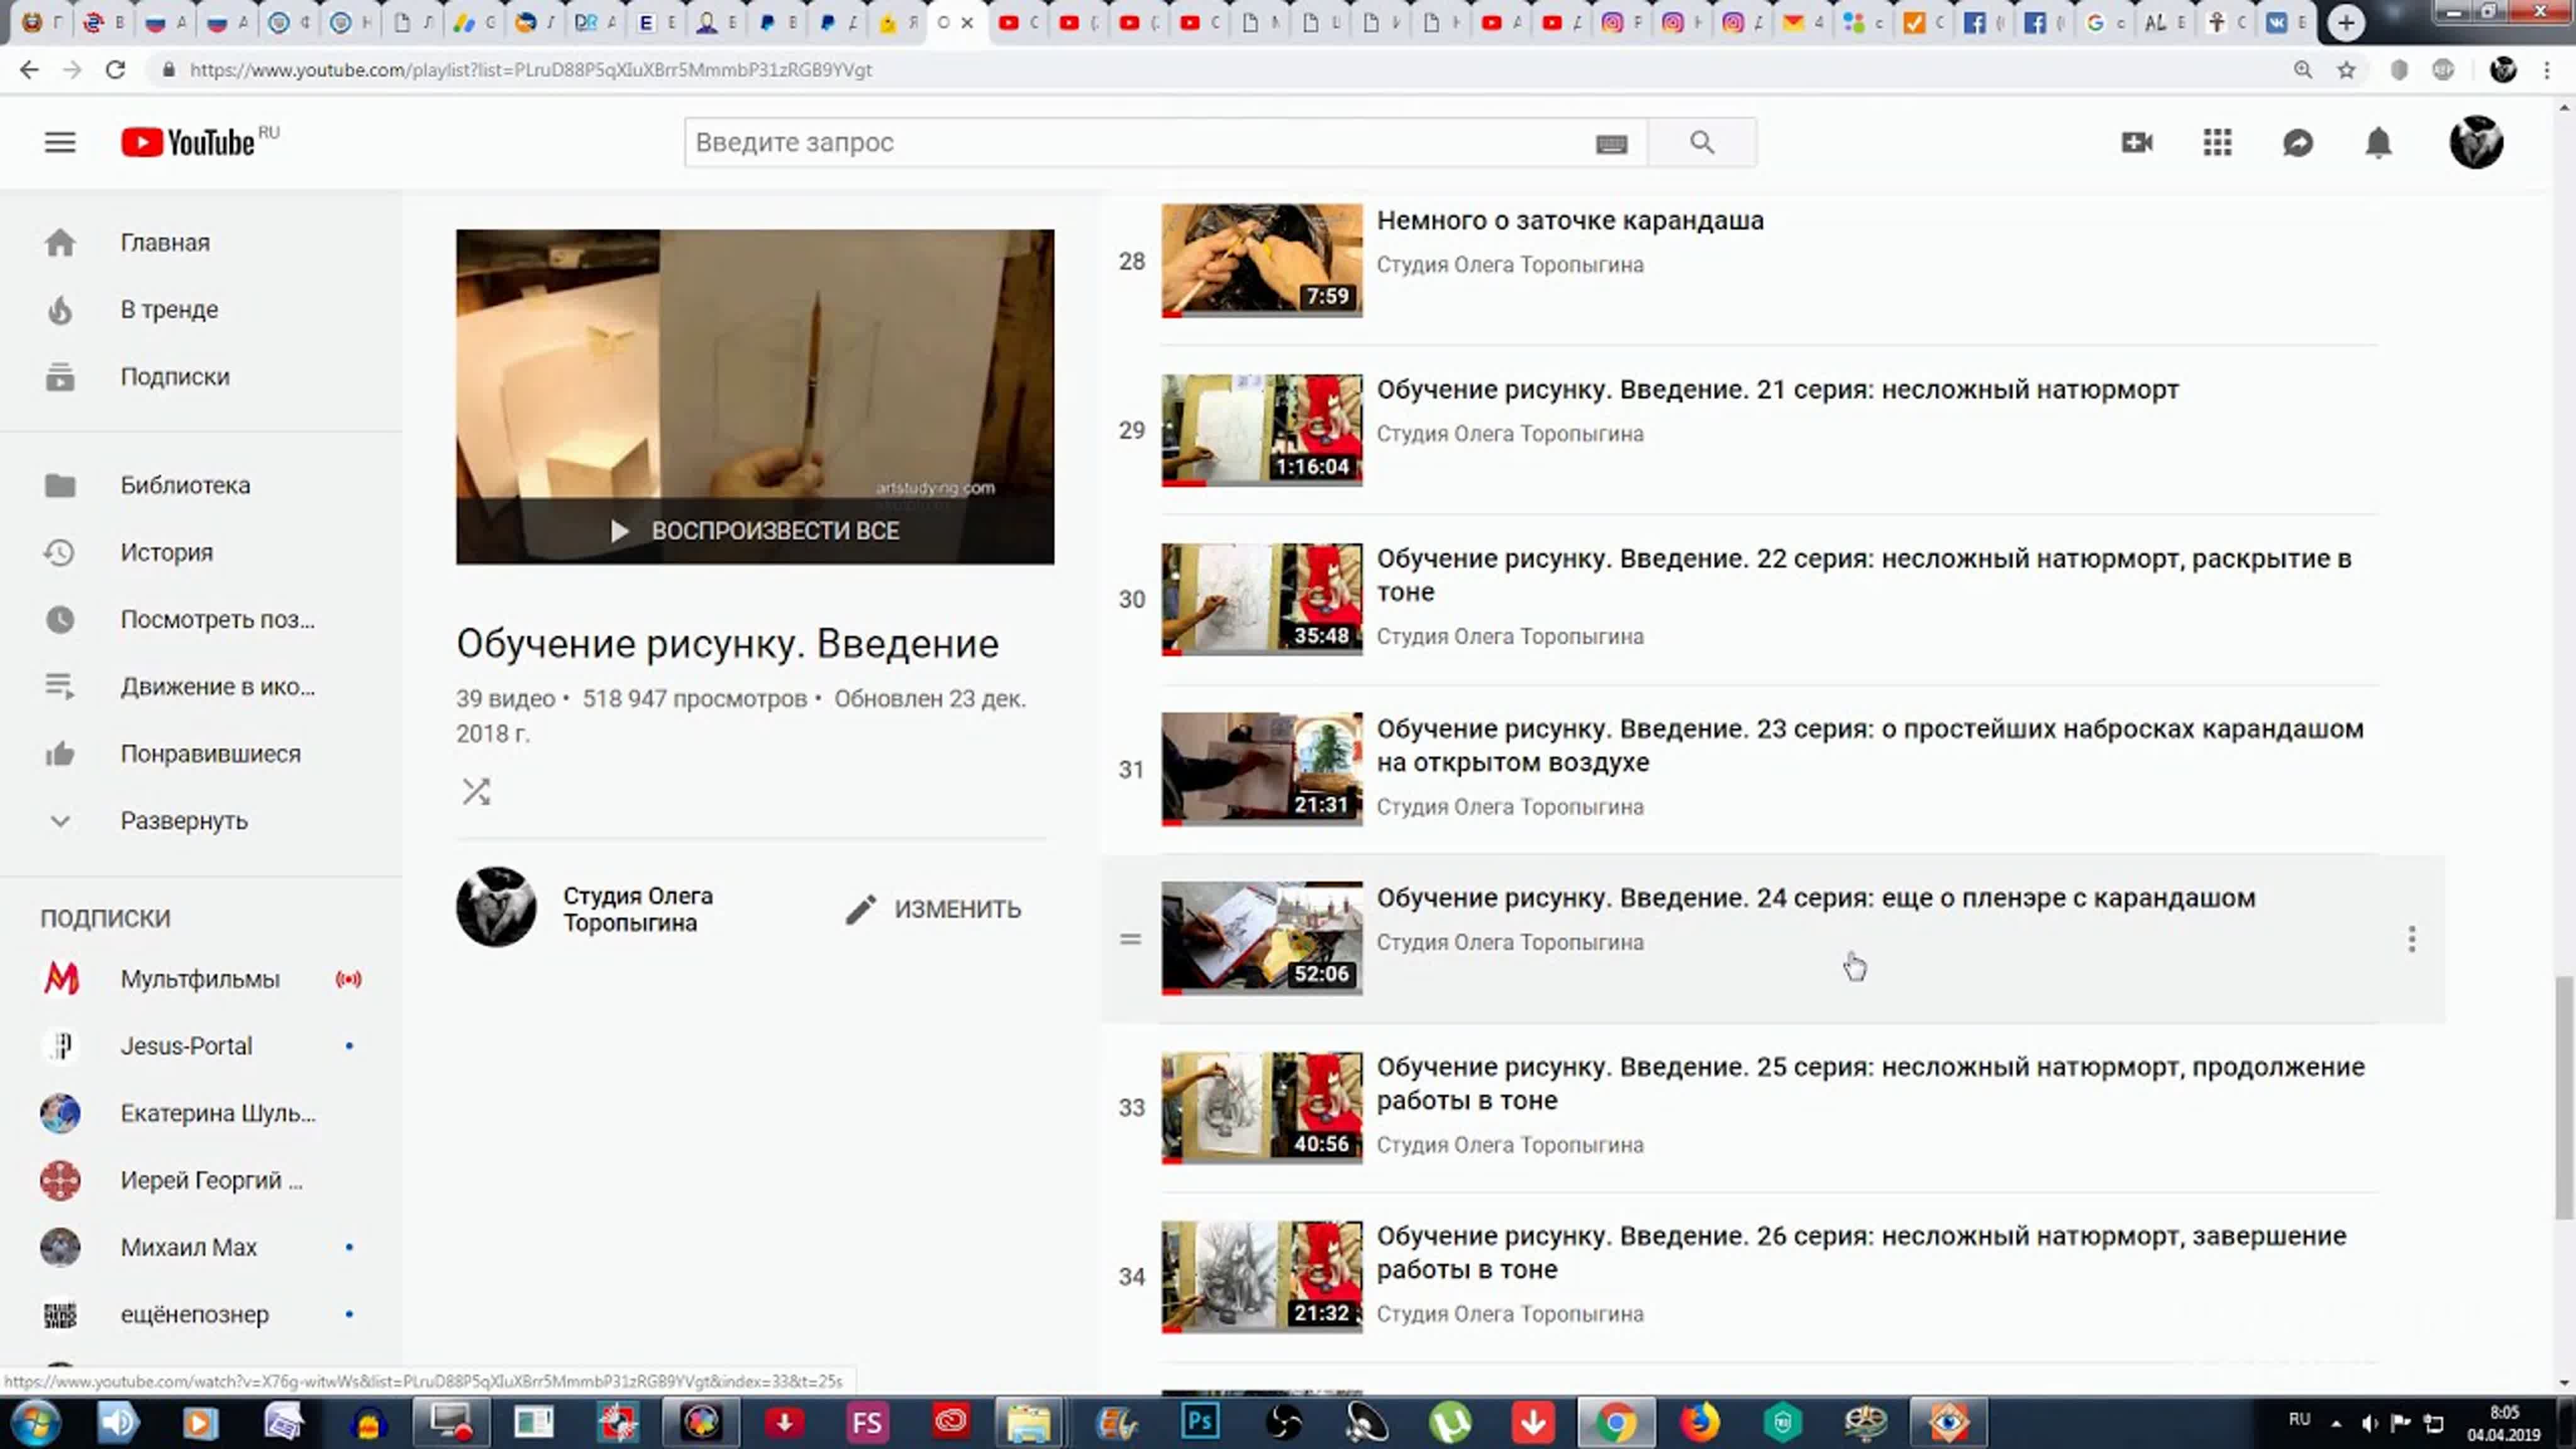Click the shuffle playlist icon

476,792
